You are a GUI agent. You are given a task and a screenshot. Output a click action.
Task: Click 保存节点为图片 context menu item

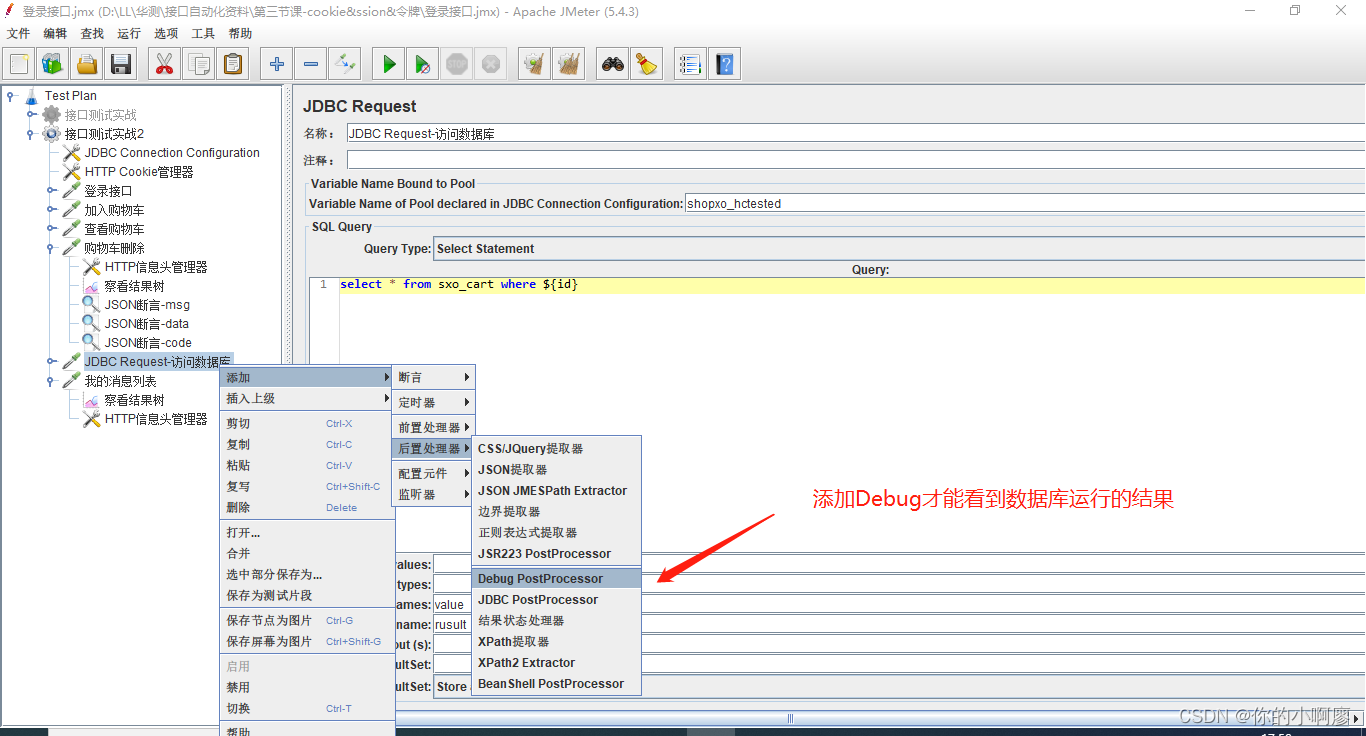click(307, 620)
